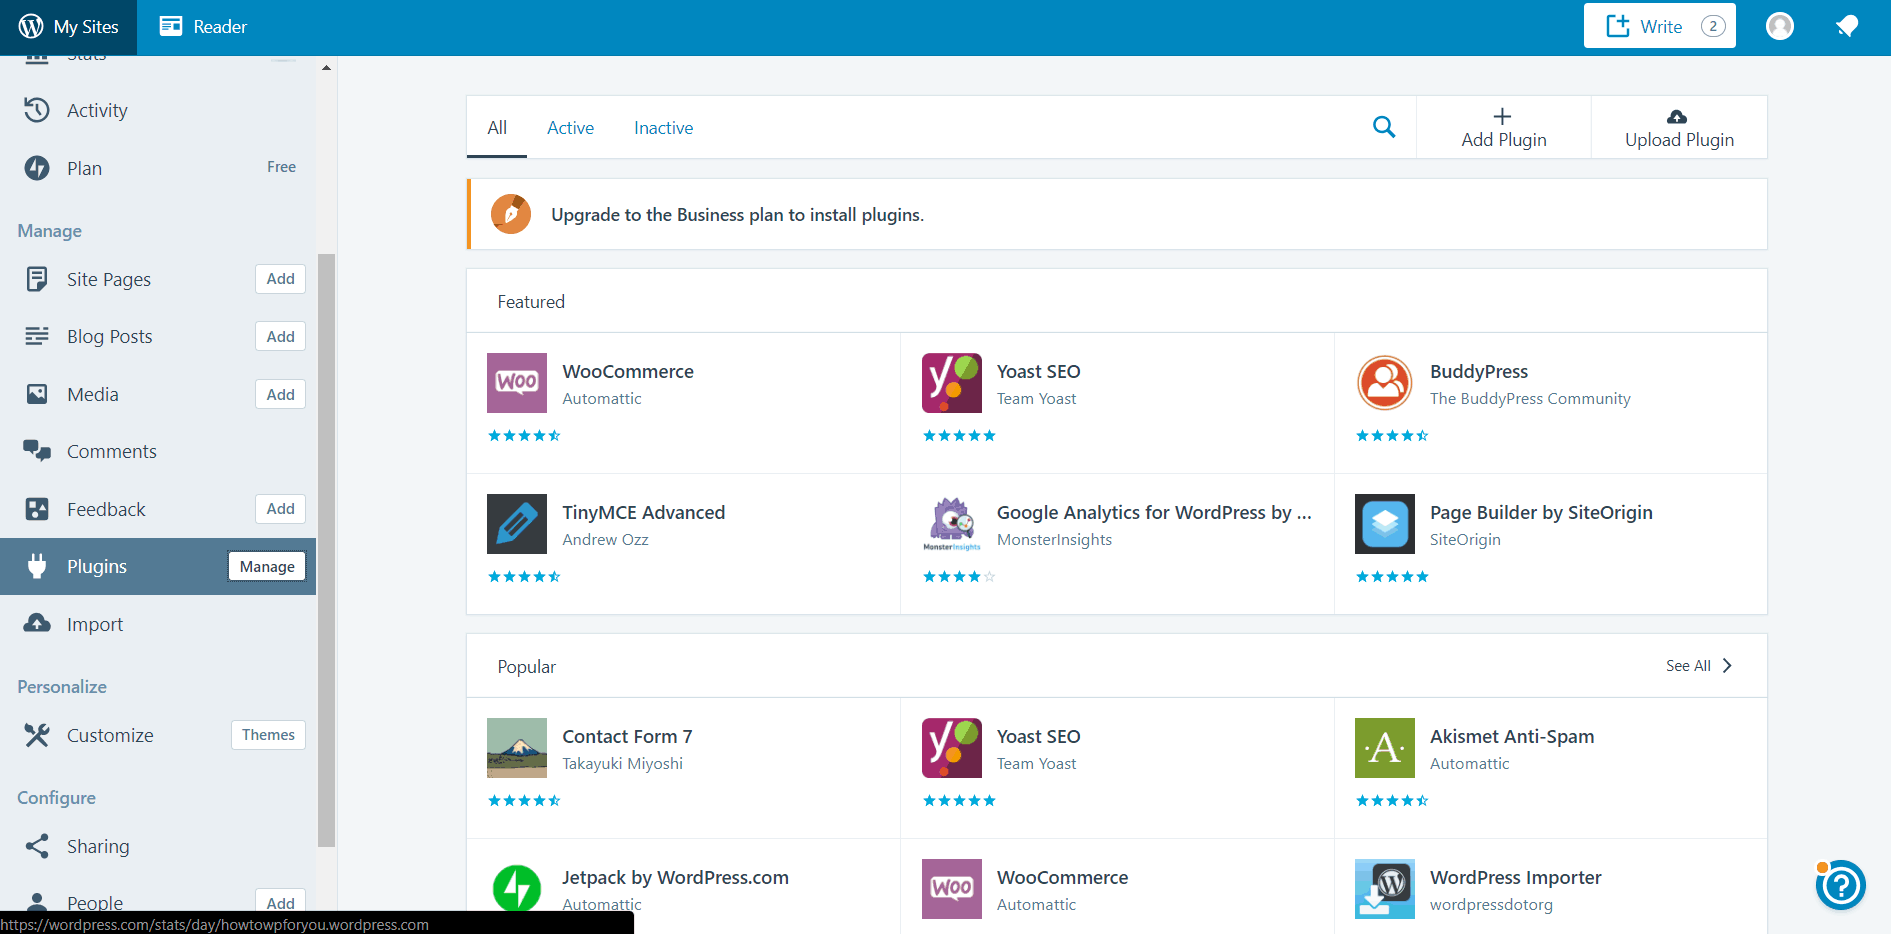This screenshot has width=1891, height=934.
Task: Click the Upload Plugin button
Action: (x=1679, y=127)
